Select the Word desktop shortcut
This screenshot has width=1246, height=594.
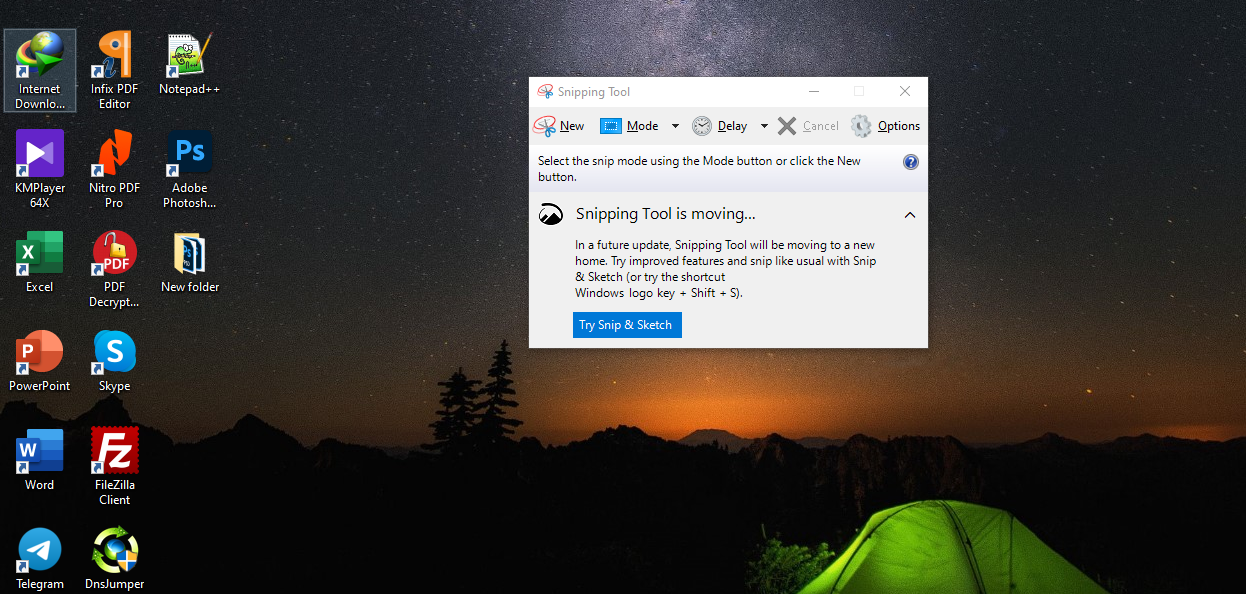39,459
